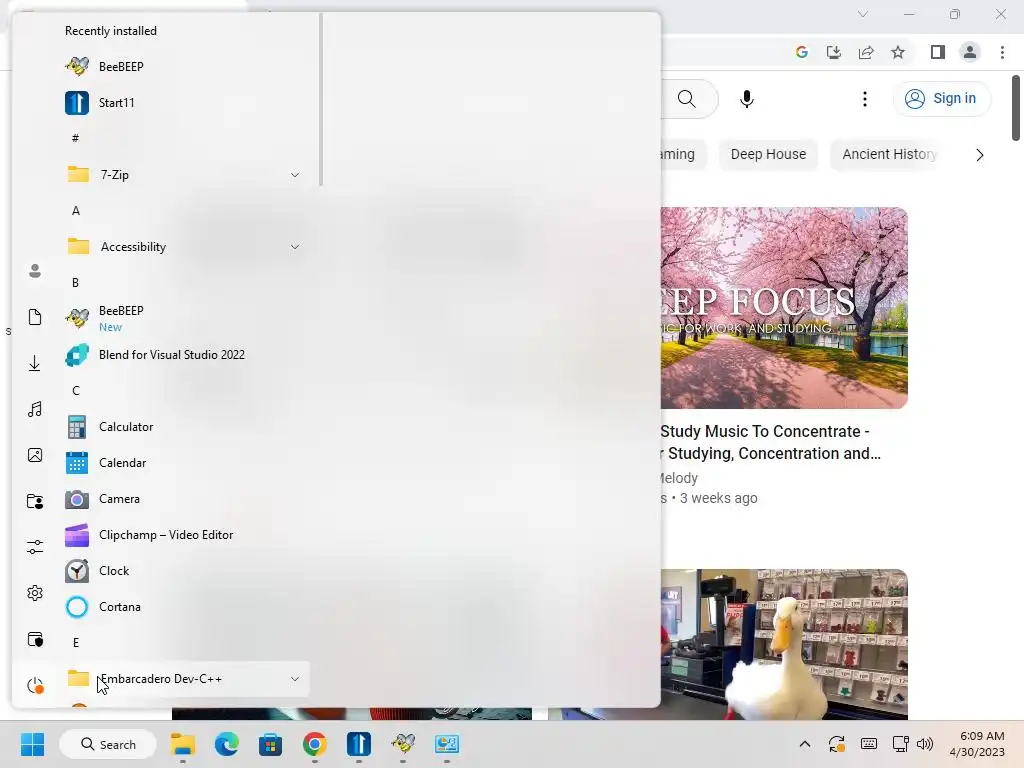Bookmark this page with the star icon
Screen dimensions: 1024x768
click(898, 52)
